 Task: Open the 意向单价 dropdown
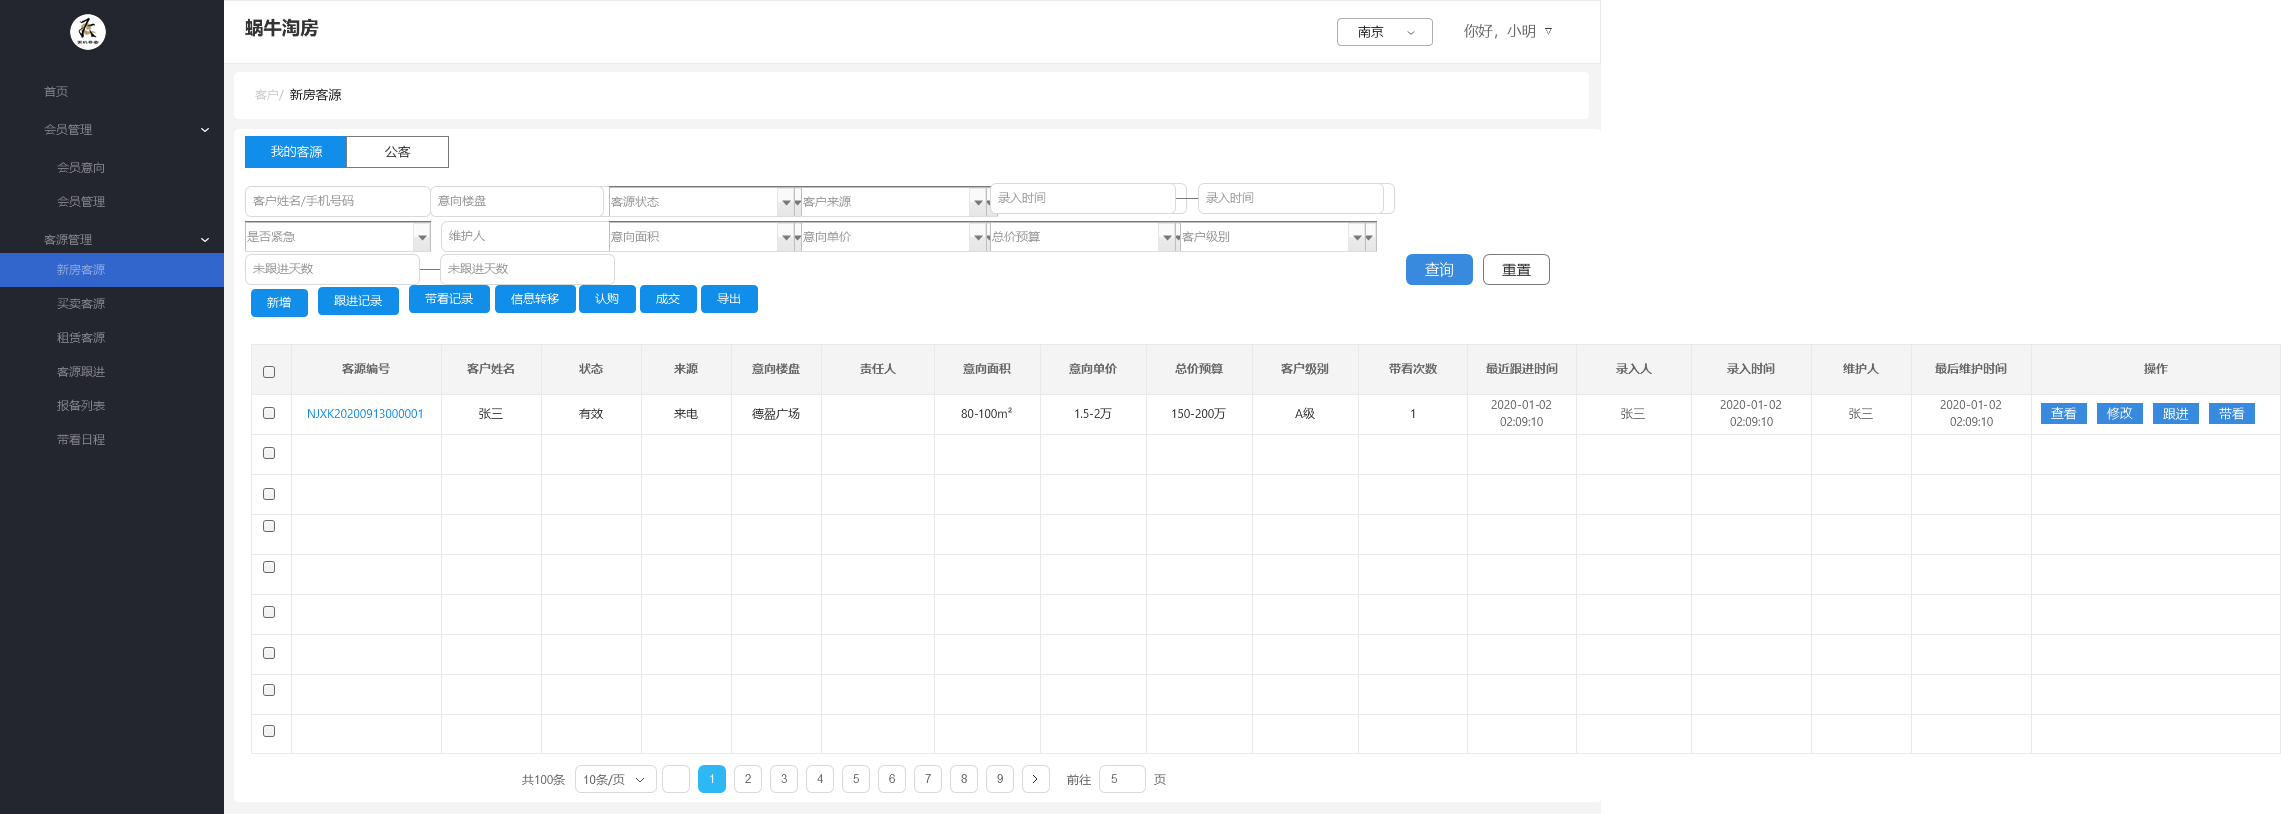pyautogui.click(x=894, y=237)
